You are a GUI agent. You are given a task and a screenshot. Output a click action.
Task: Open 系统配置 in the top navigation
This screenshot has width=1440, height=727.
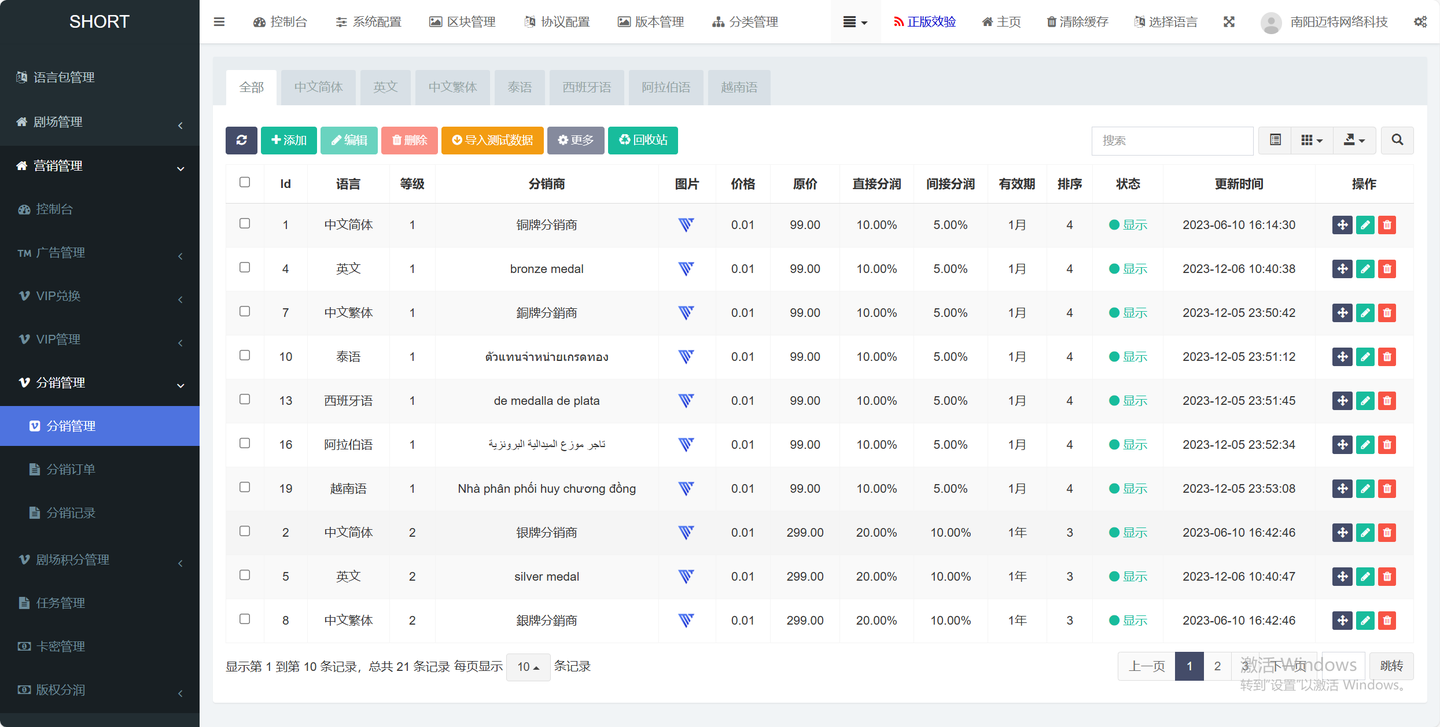click(x=368, y=22)
